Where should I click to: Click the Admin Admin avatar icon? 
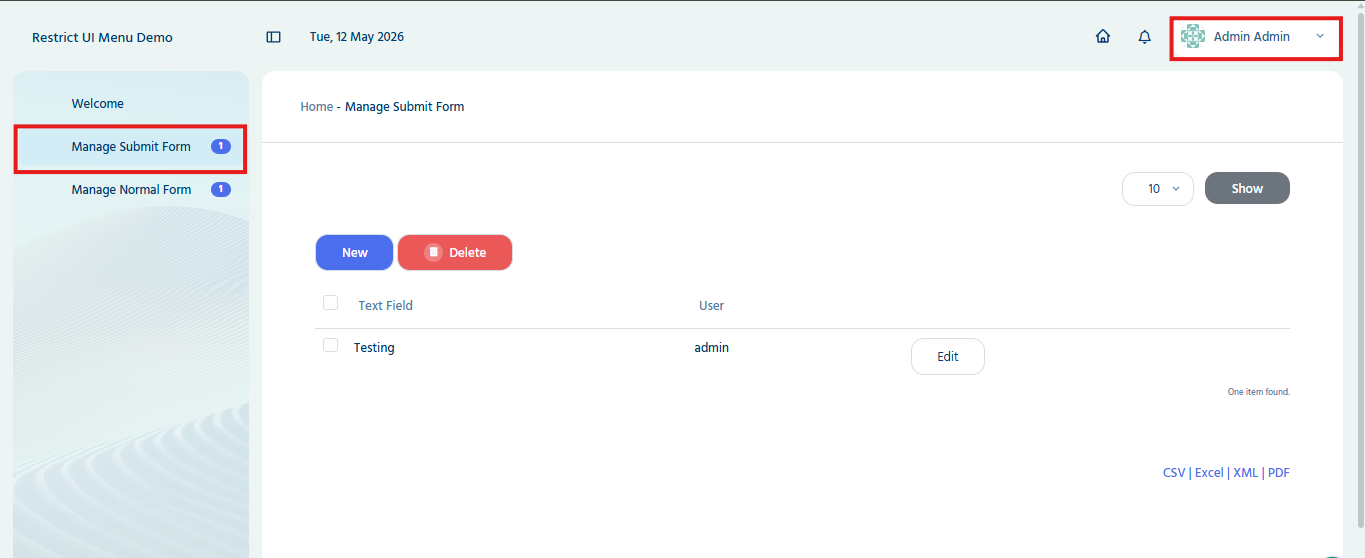tap(1192, 36)
